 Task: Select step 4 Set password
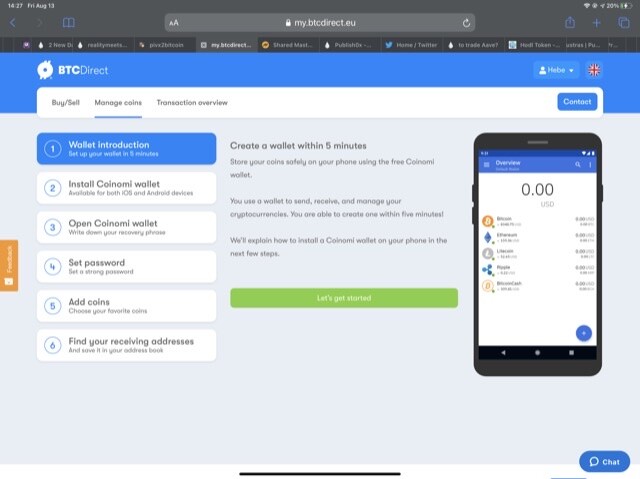[127, 266]
